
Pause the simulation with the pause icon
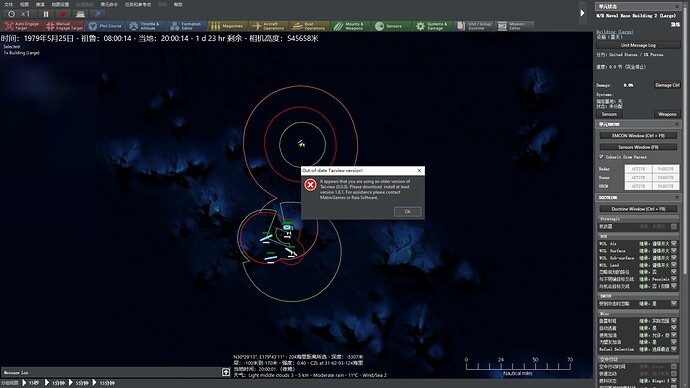coord(46,14)
